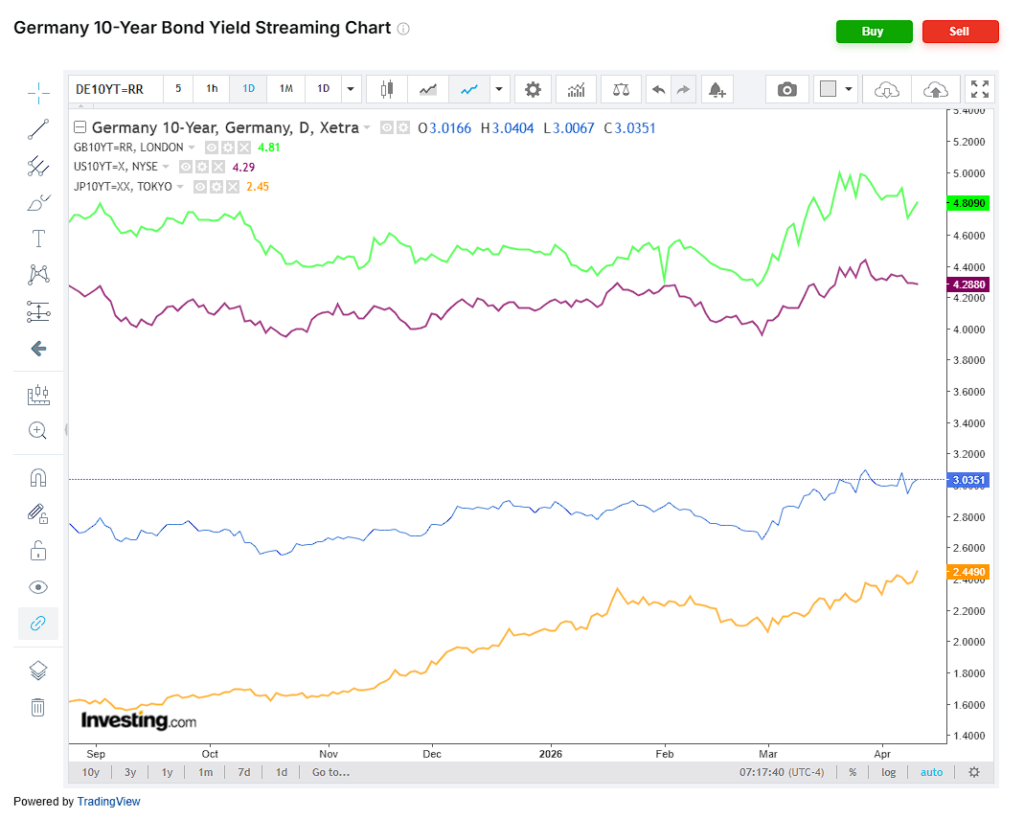Hide the JP10YT=XX Tokyo series

pos(198,186)
